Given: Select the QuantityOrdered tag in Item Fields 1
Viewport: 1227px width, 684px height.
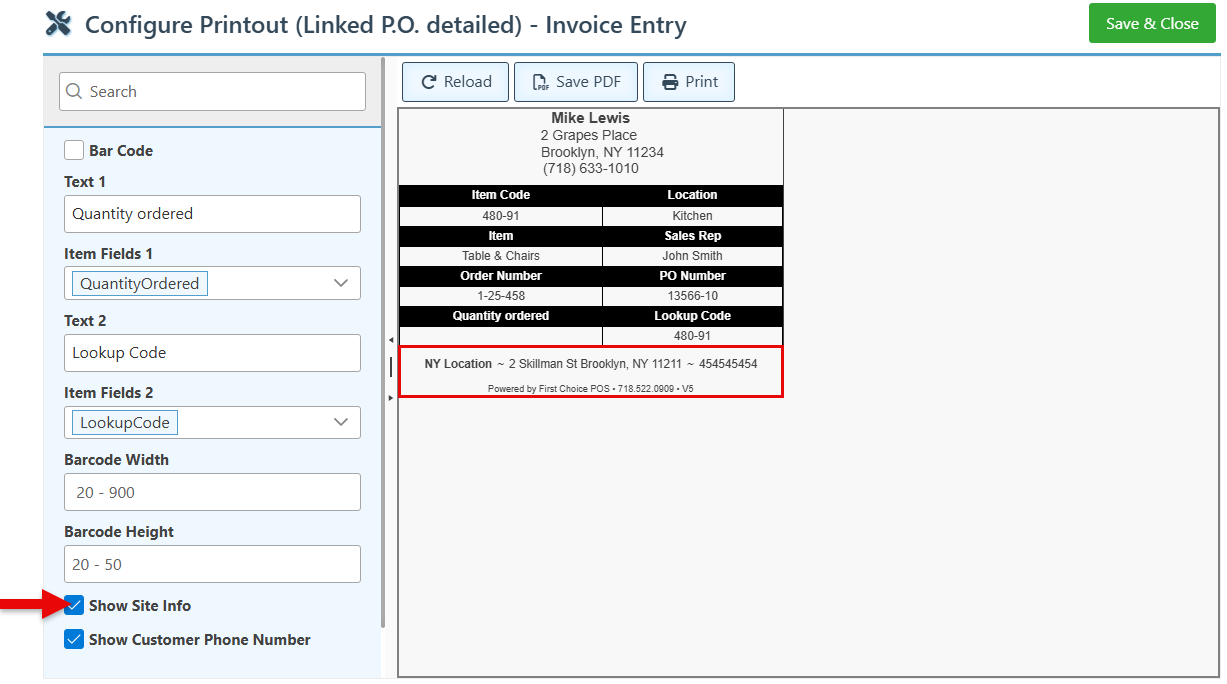Looking at the screenshot, I should tap(140, 284).
